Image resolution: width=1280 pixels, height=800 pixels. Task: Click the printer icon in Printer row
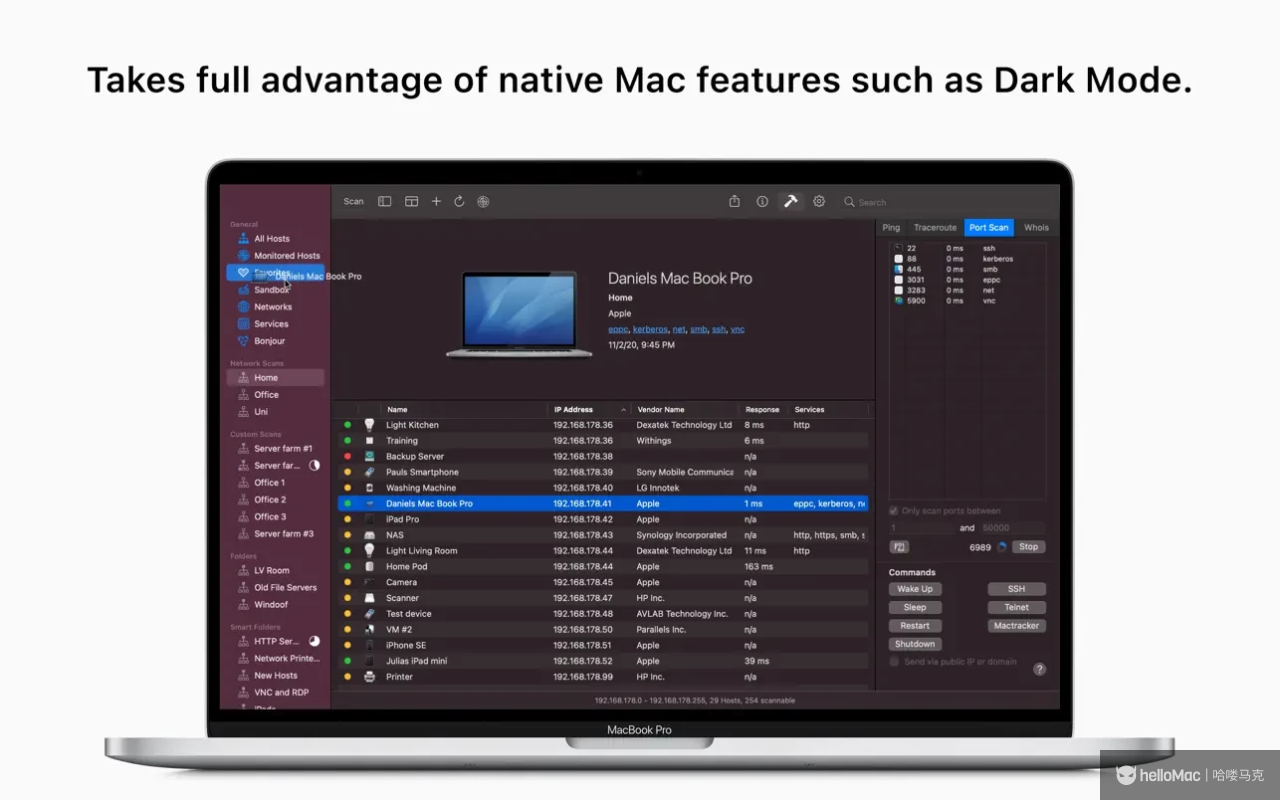click(369, 677)
